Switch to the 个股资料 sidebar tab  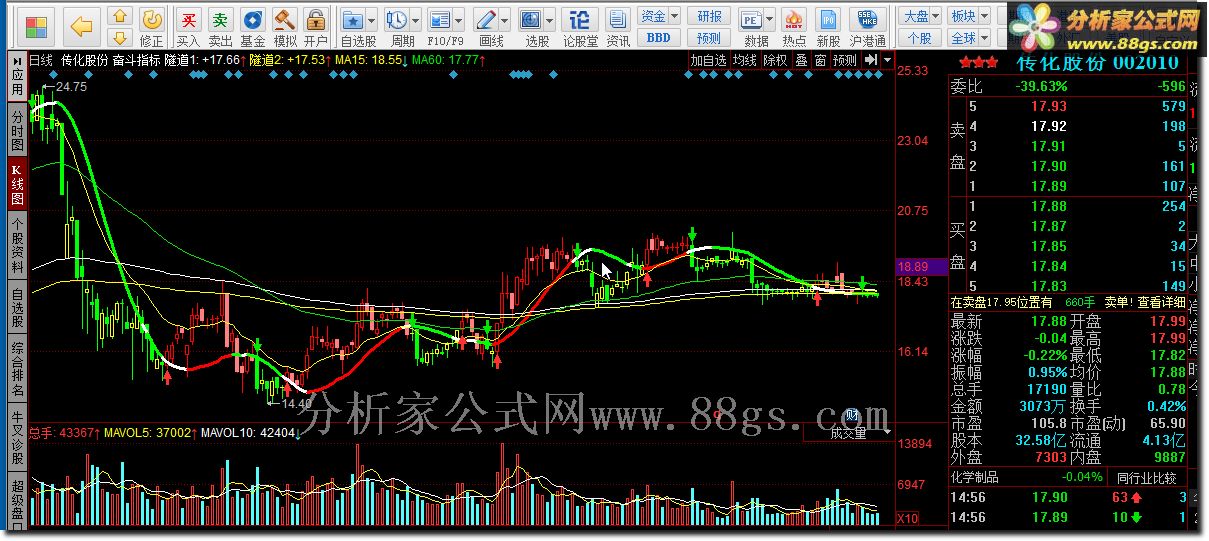coord(18,244)
